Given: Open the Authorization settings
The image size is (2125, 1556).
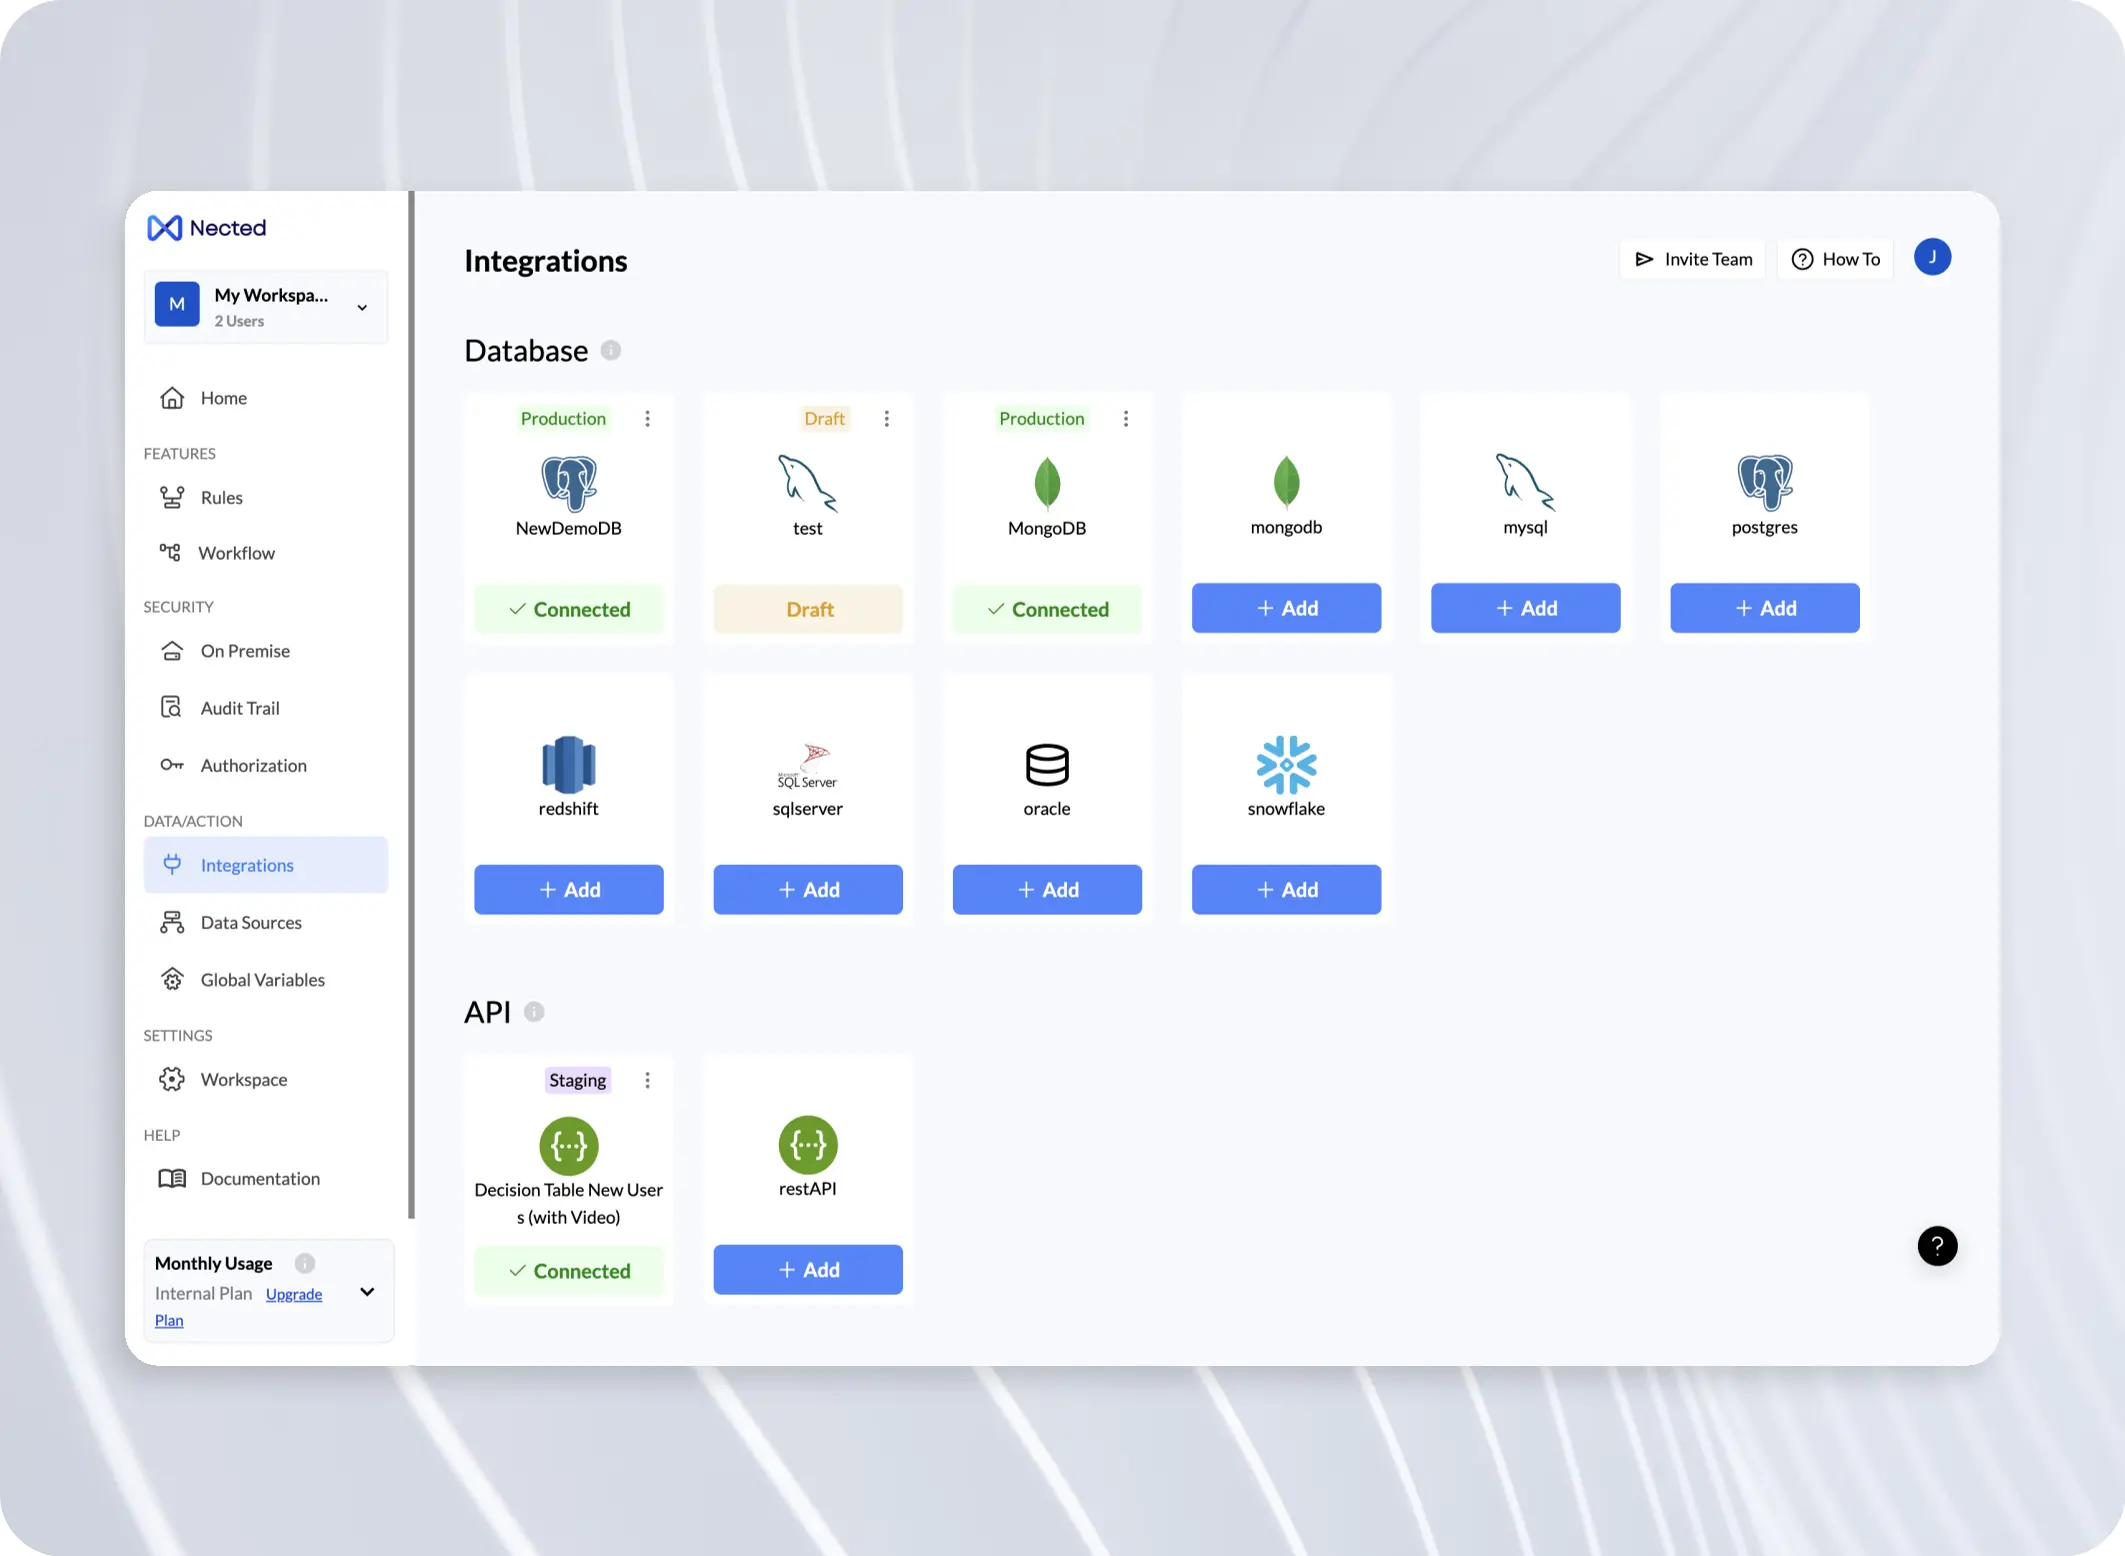Looking at the screenshot, I should (x=253, y=765).
